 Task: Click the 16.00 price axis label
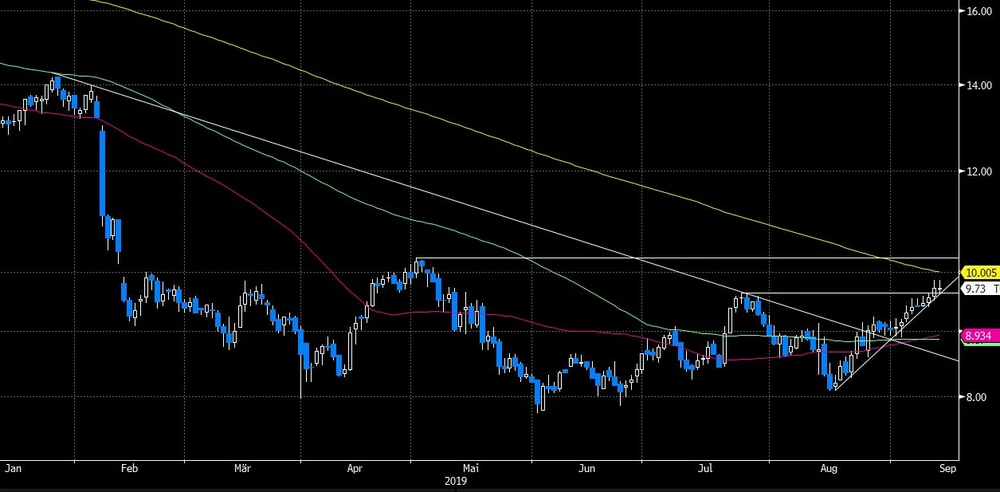[x=978, y=11]
